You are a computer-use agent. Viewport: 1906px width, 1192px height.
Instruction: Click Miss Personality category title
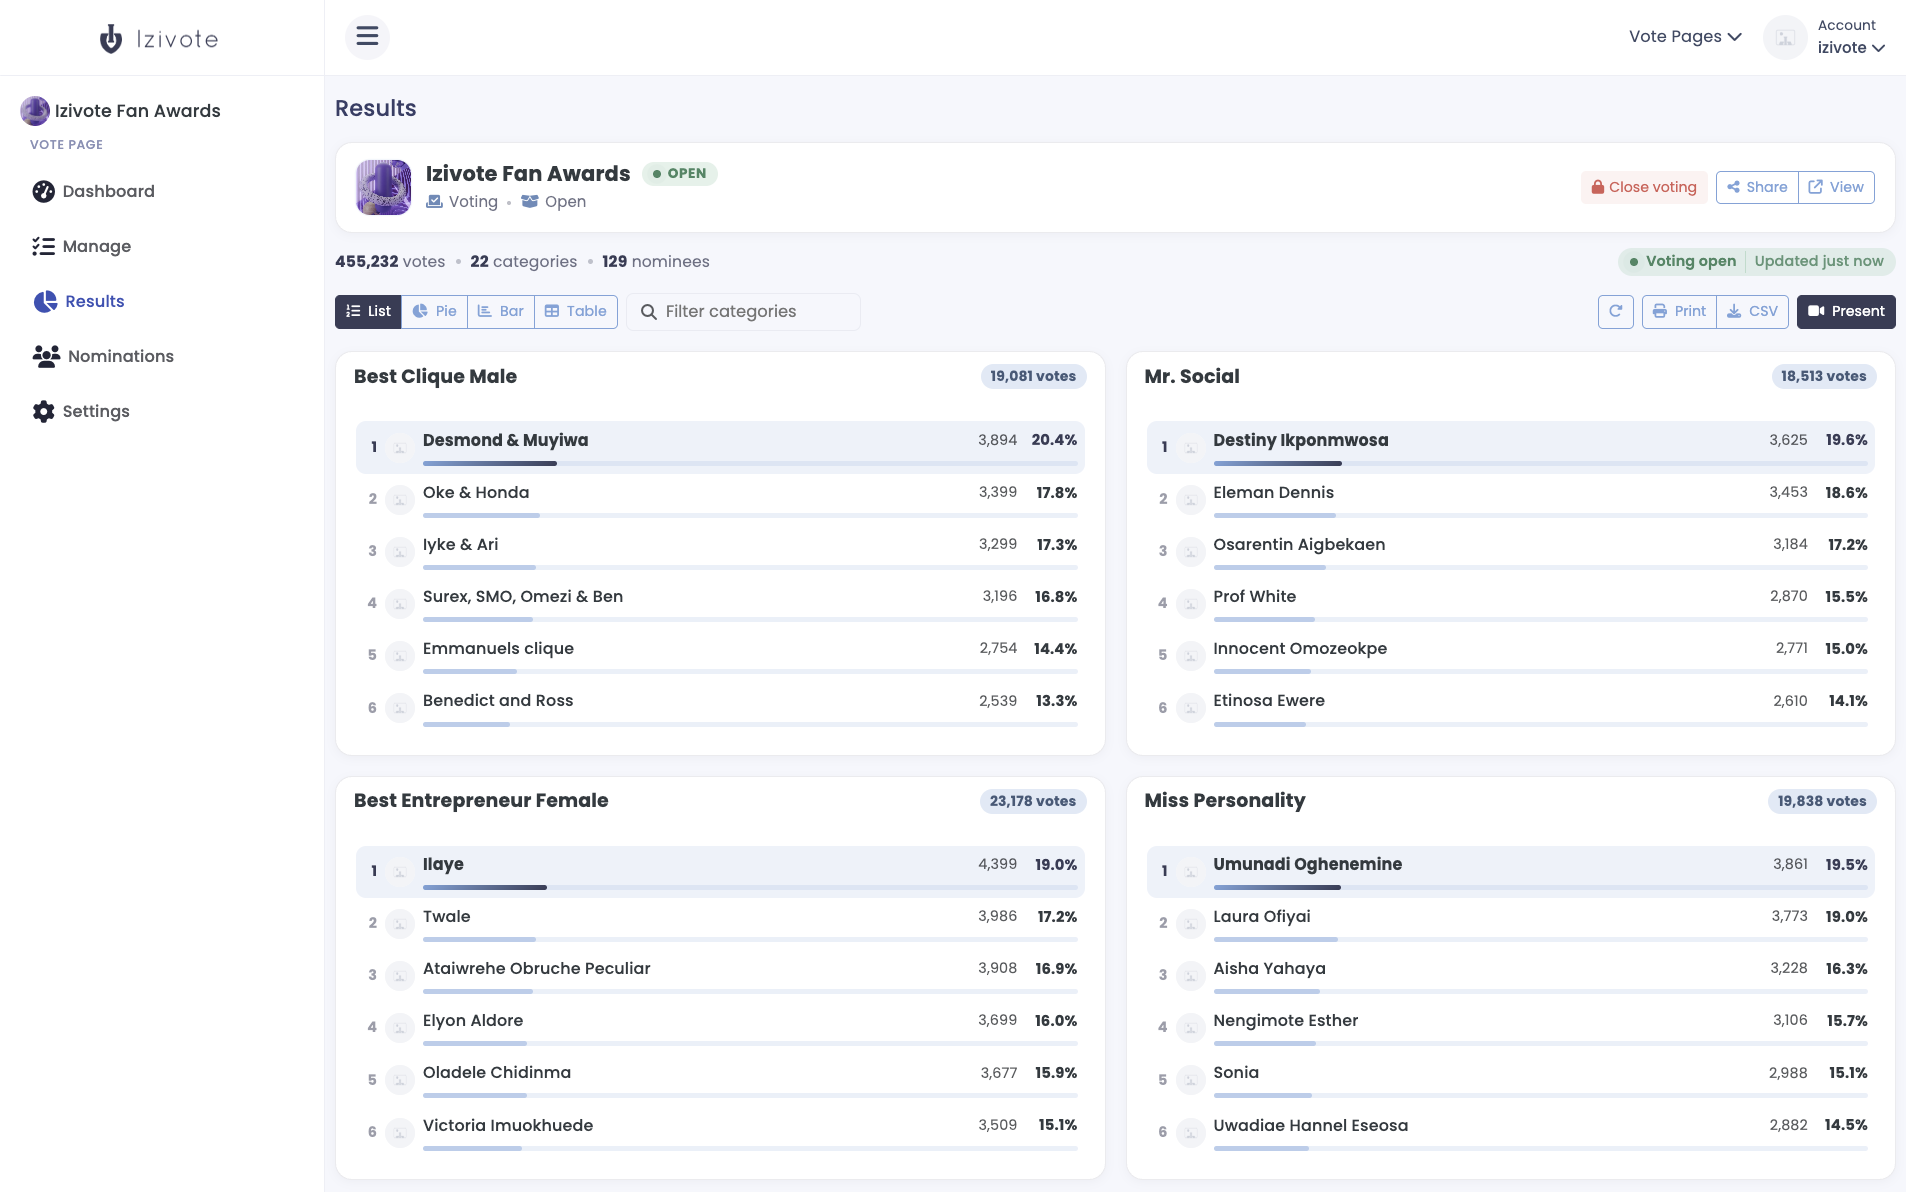coord(1224,800)
